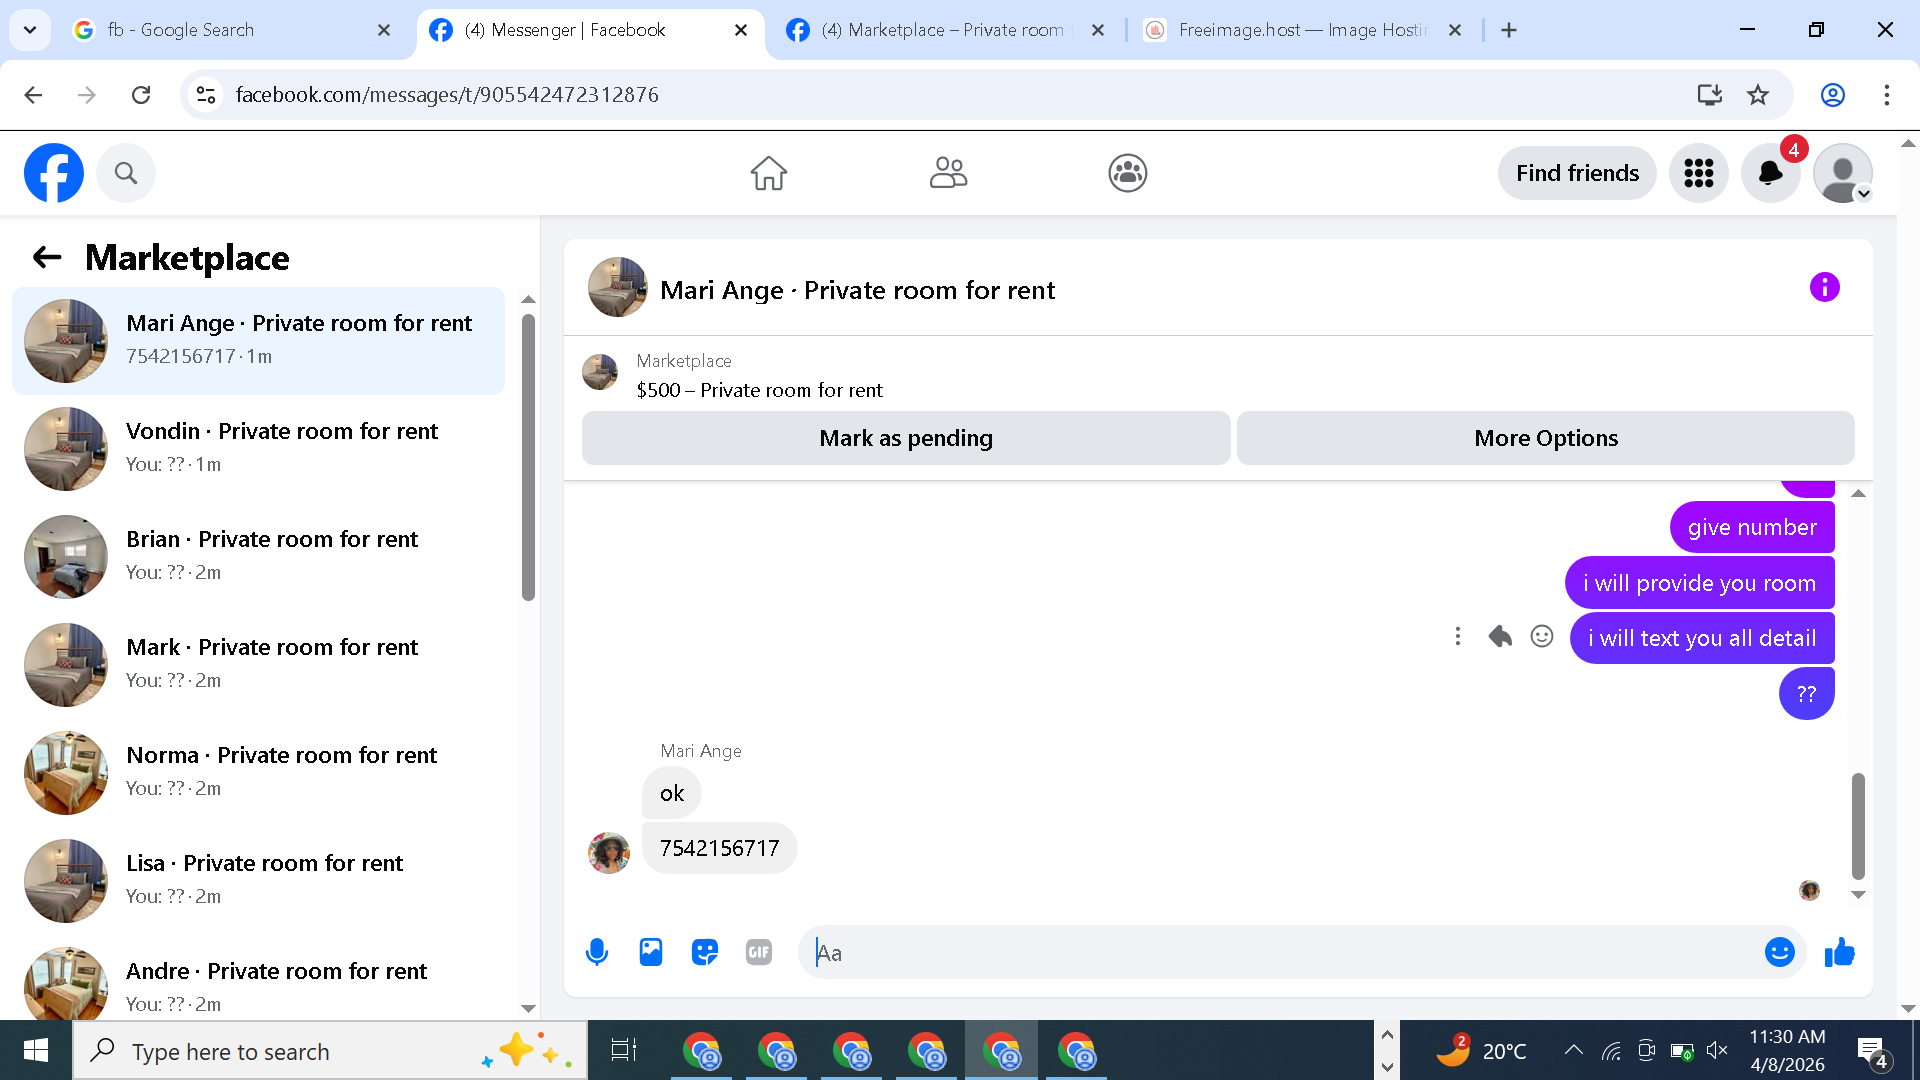This screenshot has height=1080, width=1920.
Task: Open conversation information purple icon
Action: (x=1824, y=288)
